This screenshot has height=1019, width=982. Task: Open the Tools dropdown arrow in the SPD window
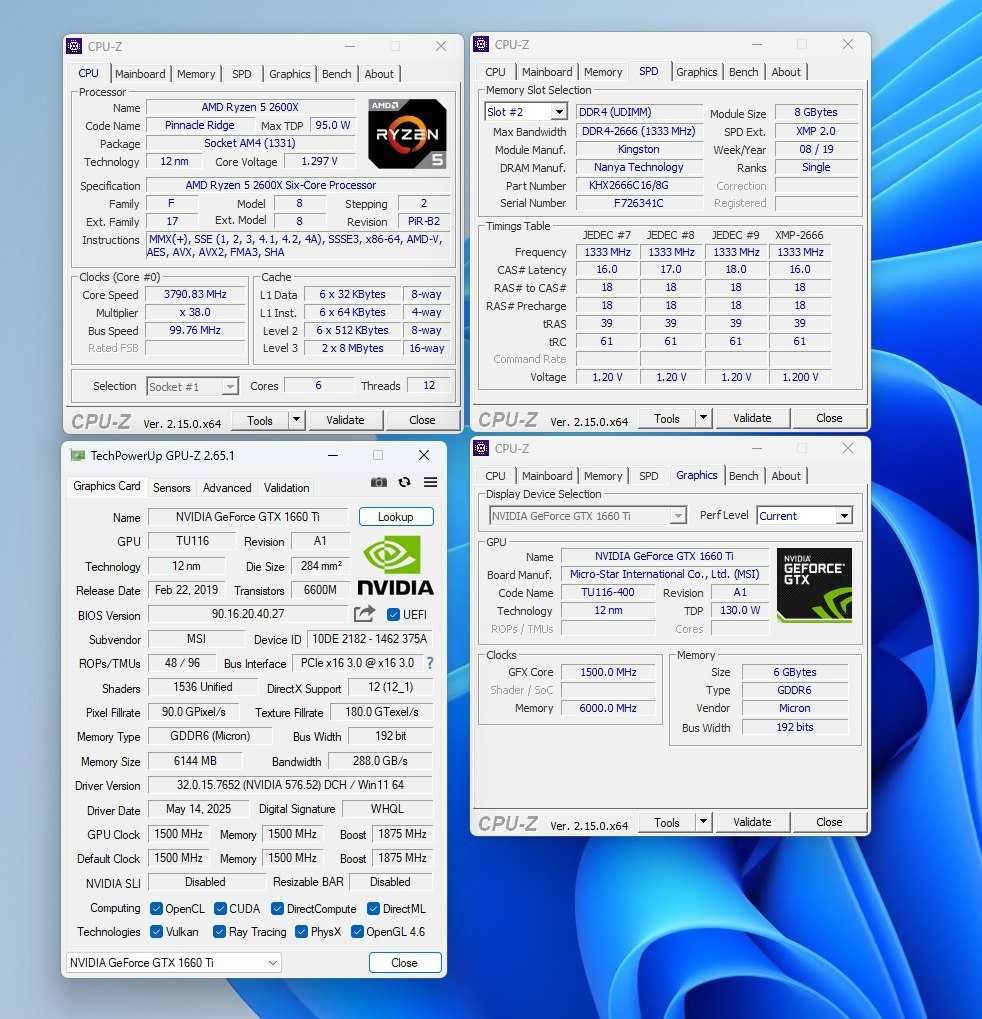point(703,418)
